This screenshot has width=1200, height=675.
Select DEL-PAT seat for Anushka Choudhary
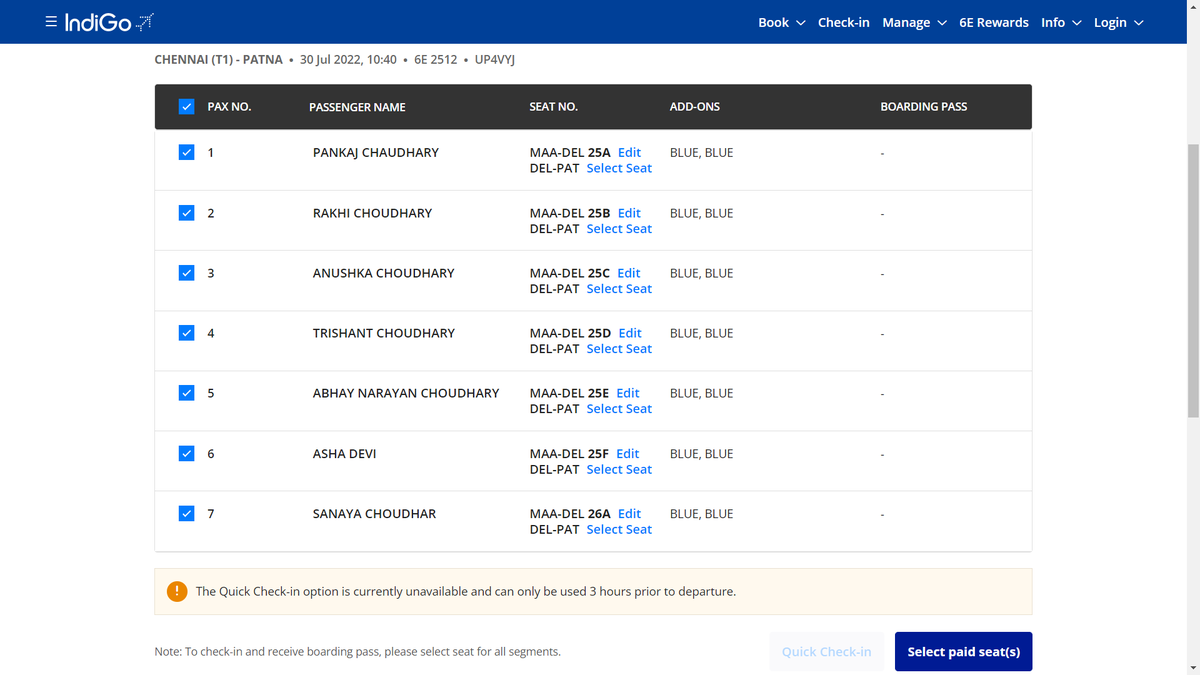[619, 288]
